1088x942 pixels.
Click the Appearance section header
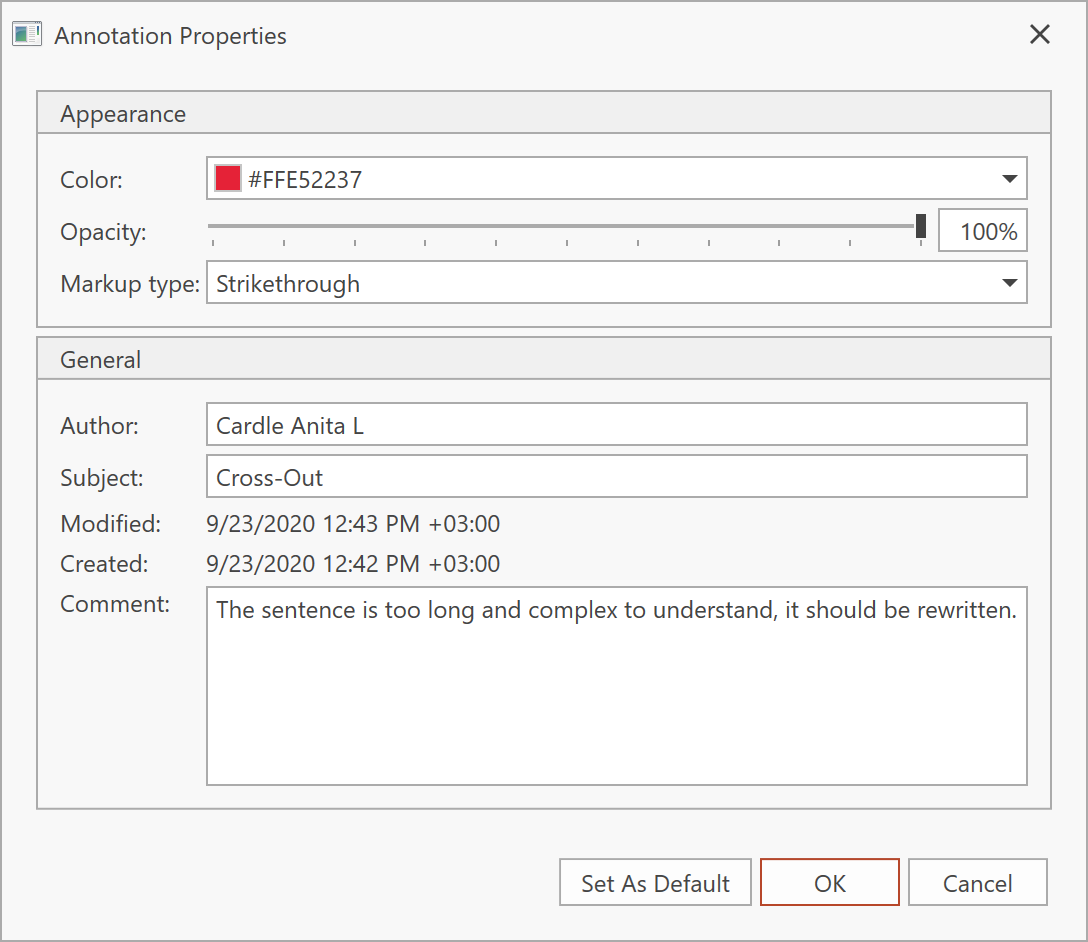[123, 114]
